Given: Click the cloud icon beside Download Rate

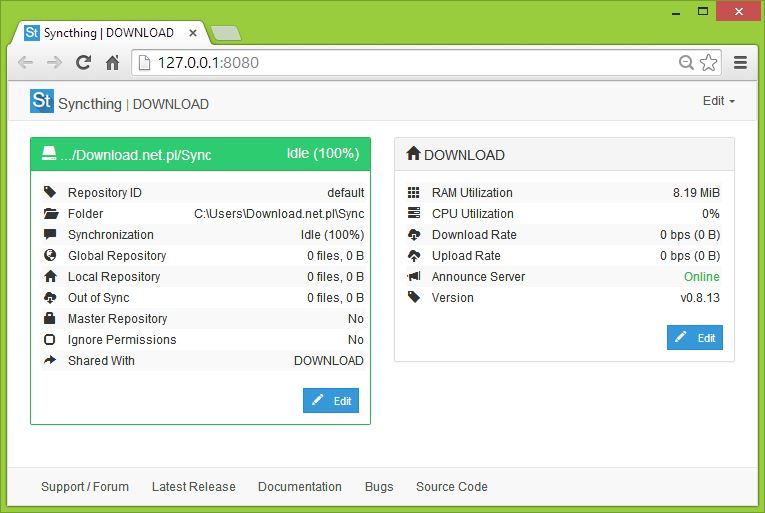Looking at the screenshot, I should pos(414,235).
